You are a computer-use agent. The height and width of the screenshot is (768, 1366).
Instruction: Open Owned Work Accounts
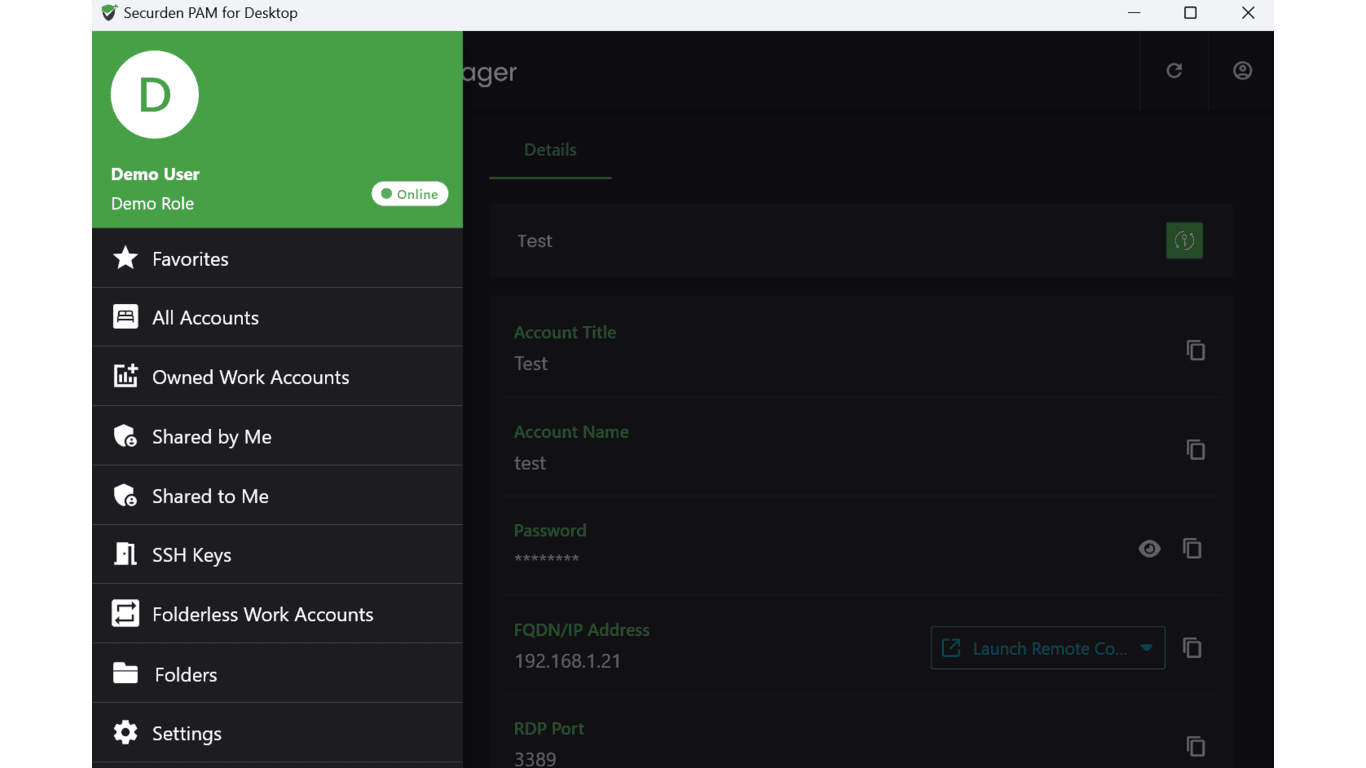pyautogui.click(x=277, y=376)
